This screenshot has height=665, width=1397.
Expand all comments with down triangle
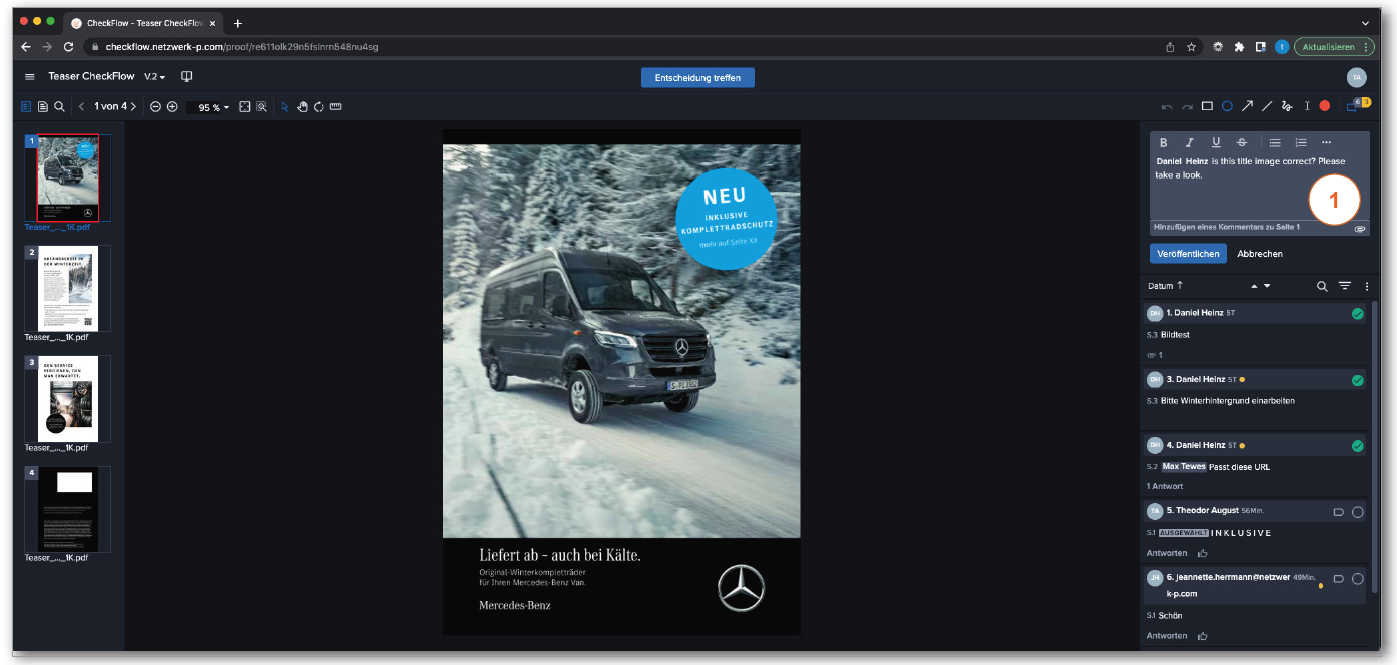(x=1267, y=286)
